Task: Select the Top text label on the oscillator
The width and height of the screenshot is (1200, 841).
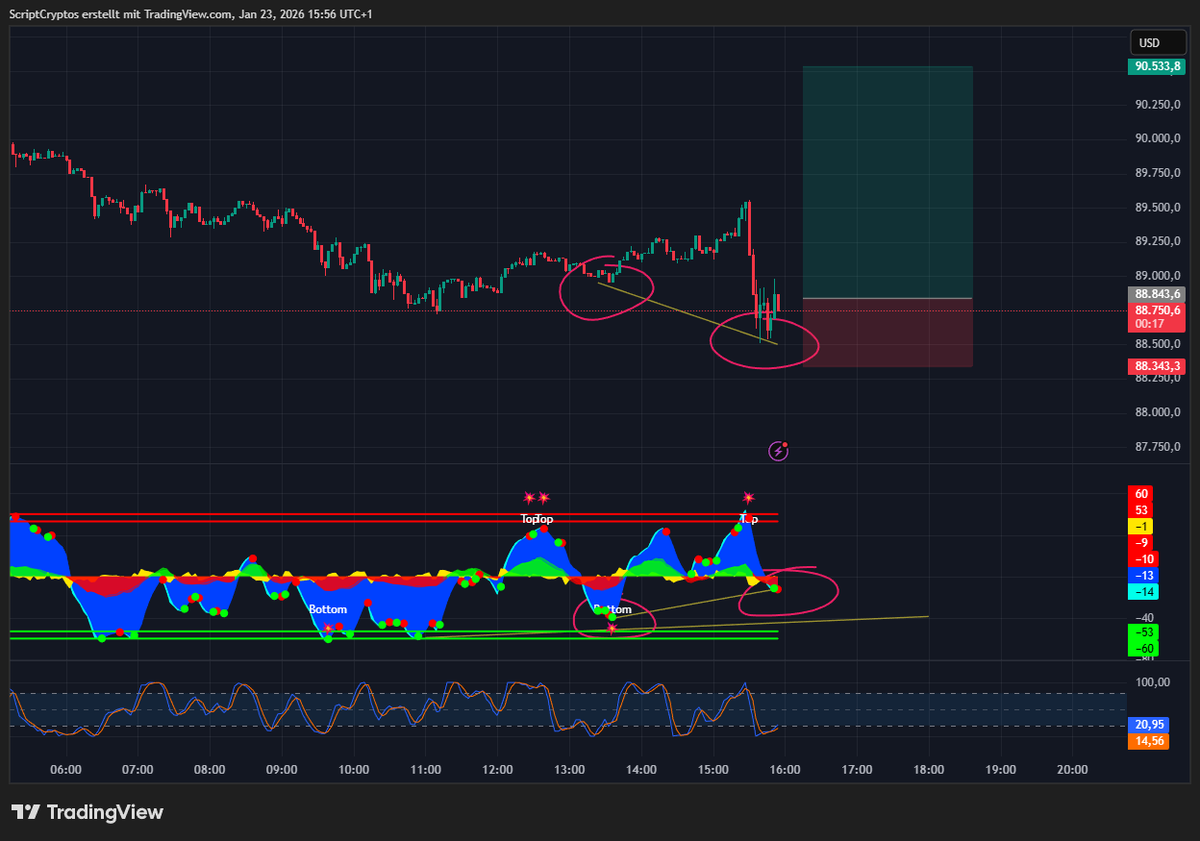Action: point(531,518)
